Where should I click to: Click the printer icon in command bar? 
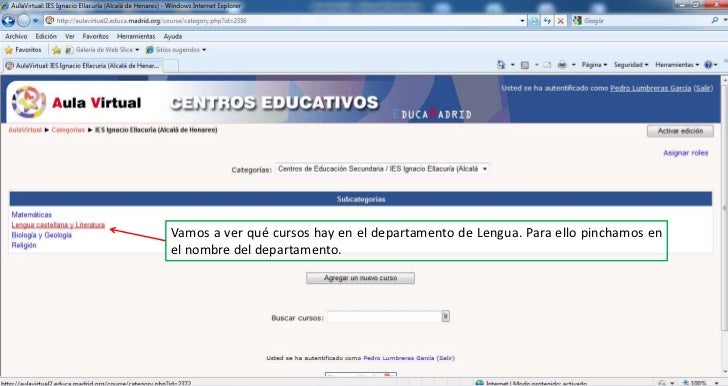coord(562,65)
